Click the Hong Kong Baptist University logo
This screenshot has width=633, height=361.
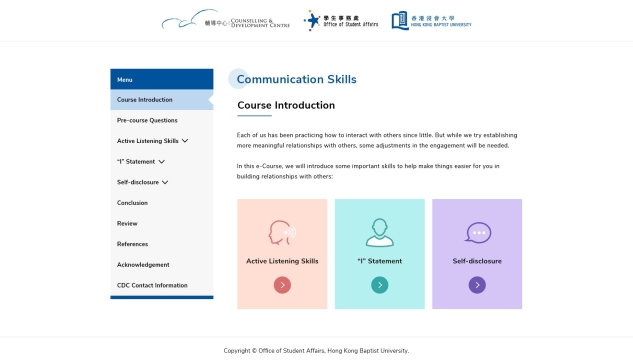431,21
